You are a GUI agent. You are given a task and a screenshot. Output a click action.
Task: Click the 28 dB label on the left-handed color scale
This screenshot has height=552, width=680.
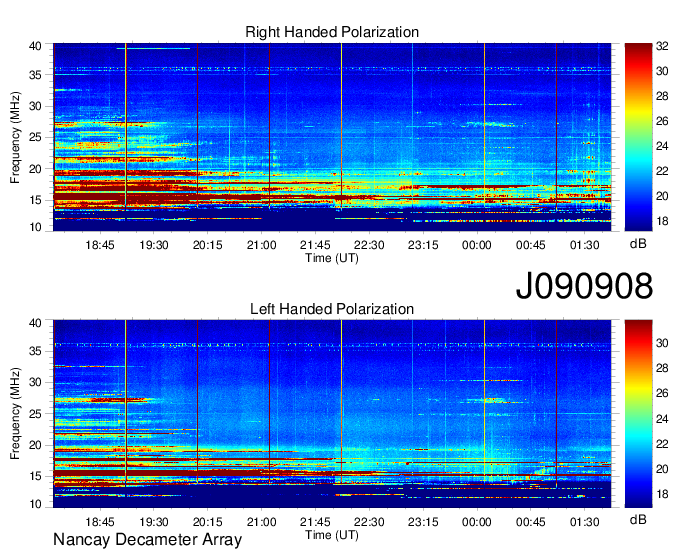[x=662, y=369]
